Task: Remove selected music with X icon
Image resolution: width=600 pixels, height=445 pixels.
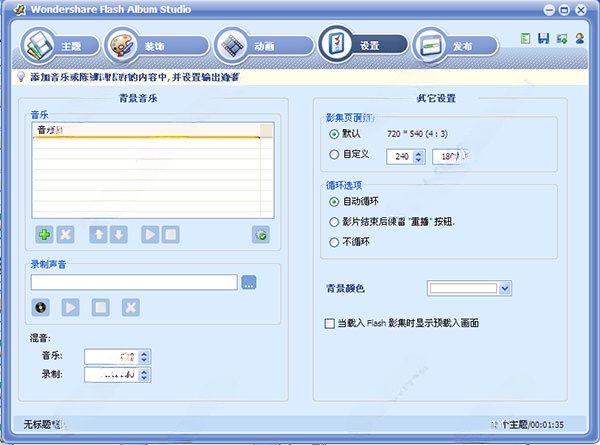Action: tap(65, 235)
